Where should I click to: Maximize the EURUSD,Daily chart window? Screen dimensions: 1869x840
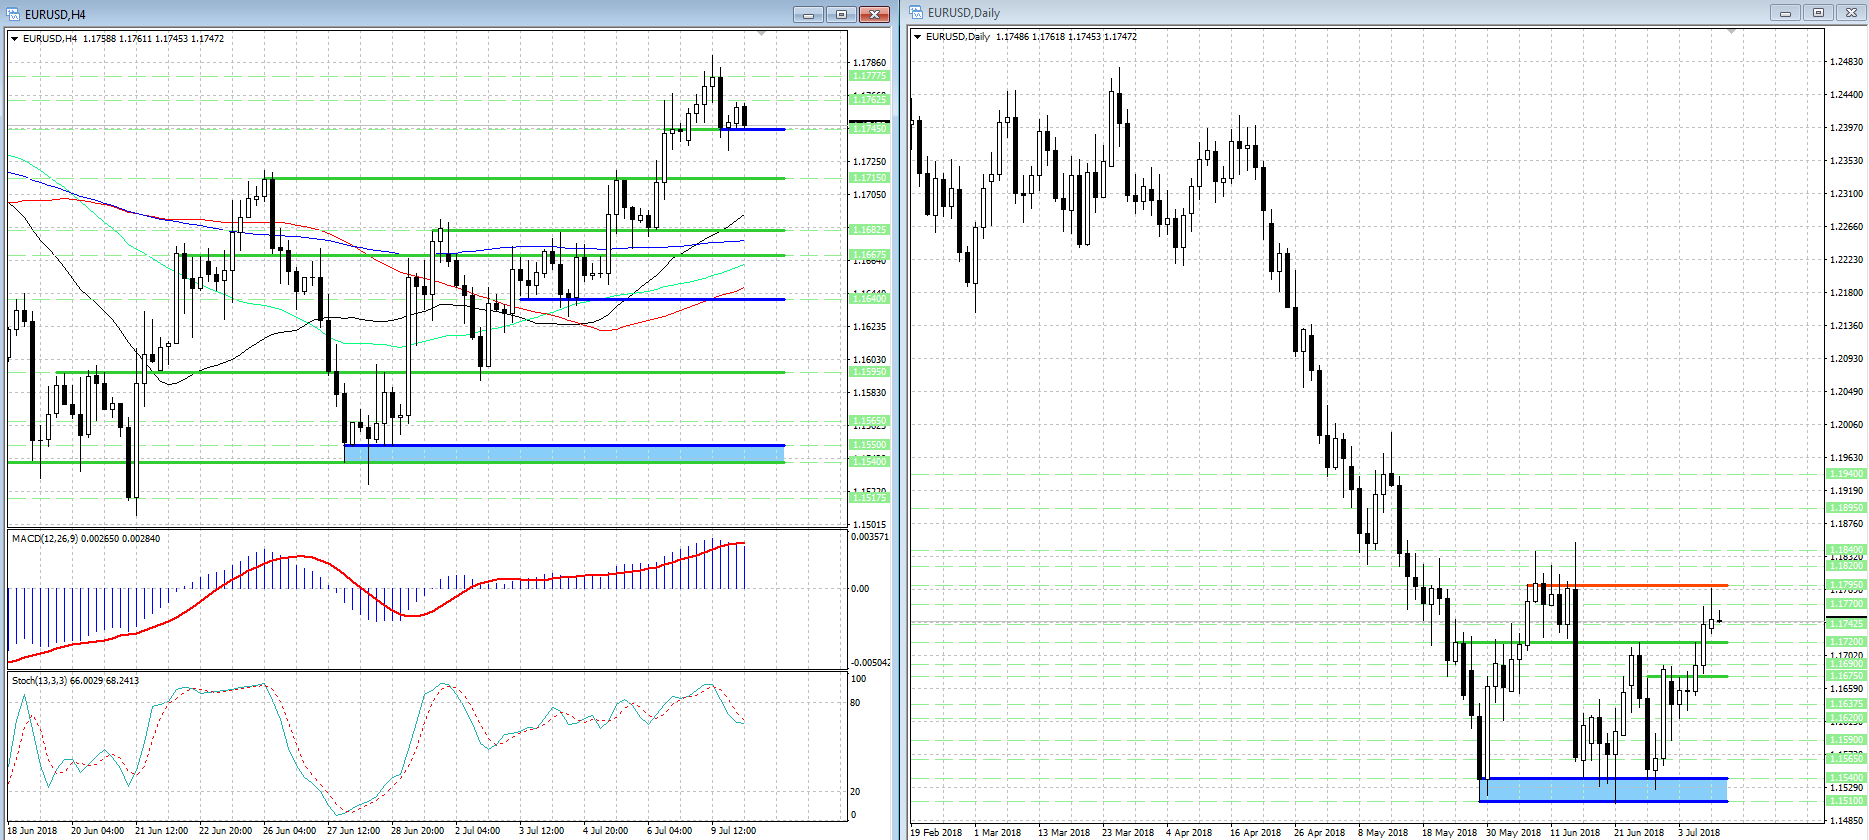click(1818, 13)
